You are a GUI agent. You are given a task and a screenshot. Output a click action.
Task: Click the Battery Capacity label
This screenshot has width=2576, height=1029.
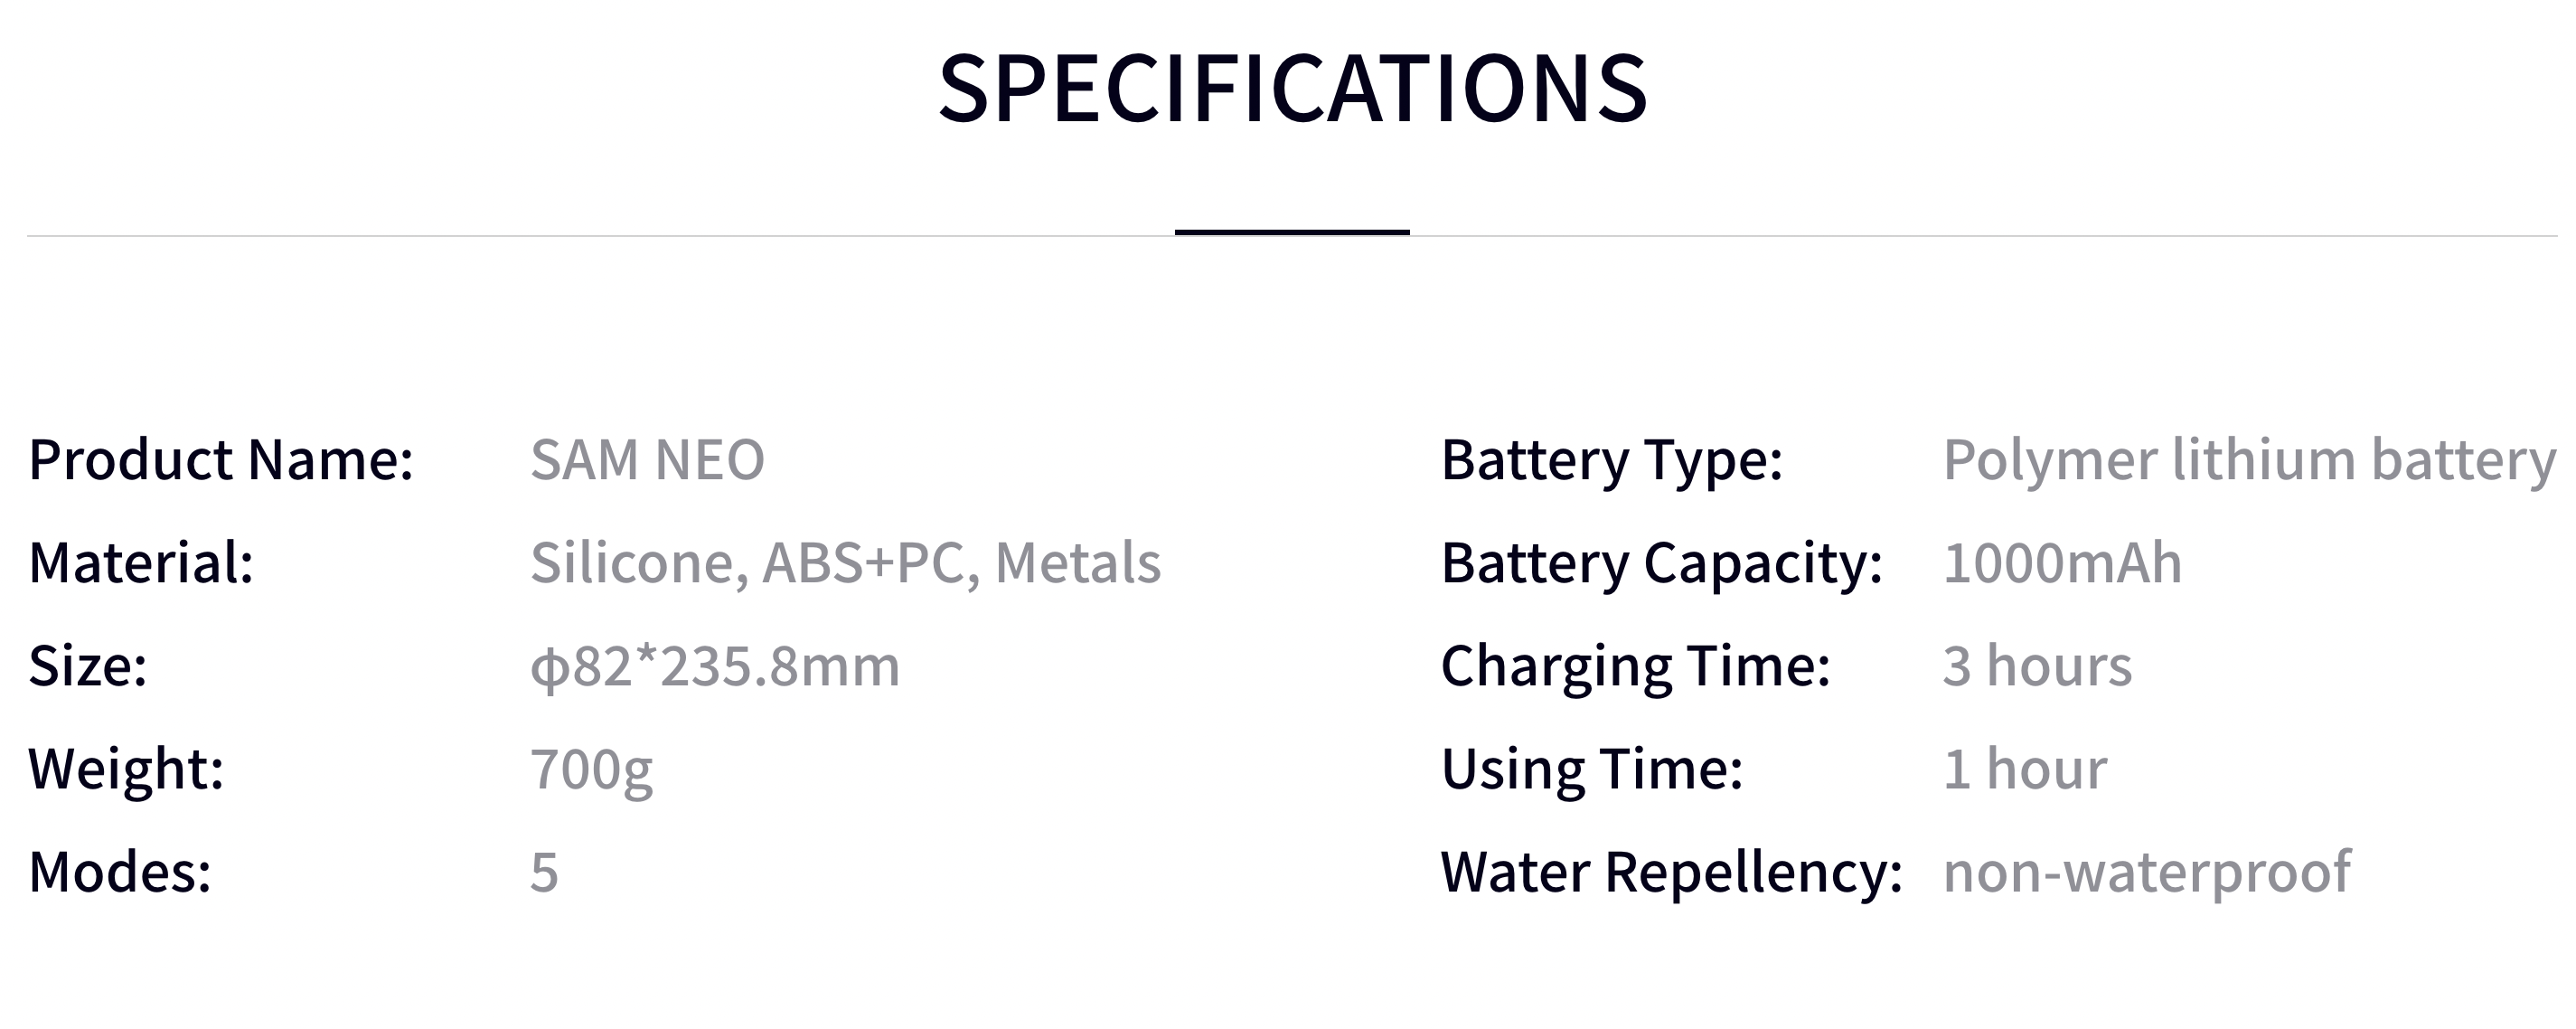tap(1661, 563)
